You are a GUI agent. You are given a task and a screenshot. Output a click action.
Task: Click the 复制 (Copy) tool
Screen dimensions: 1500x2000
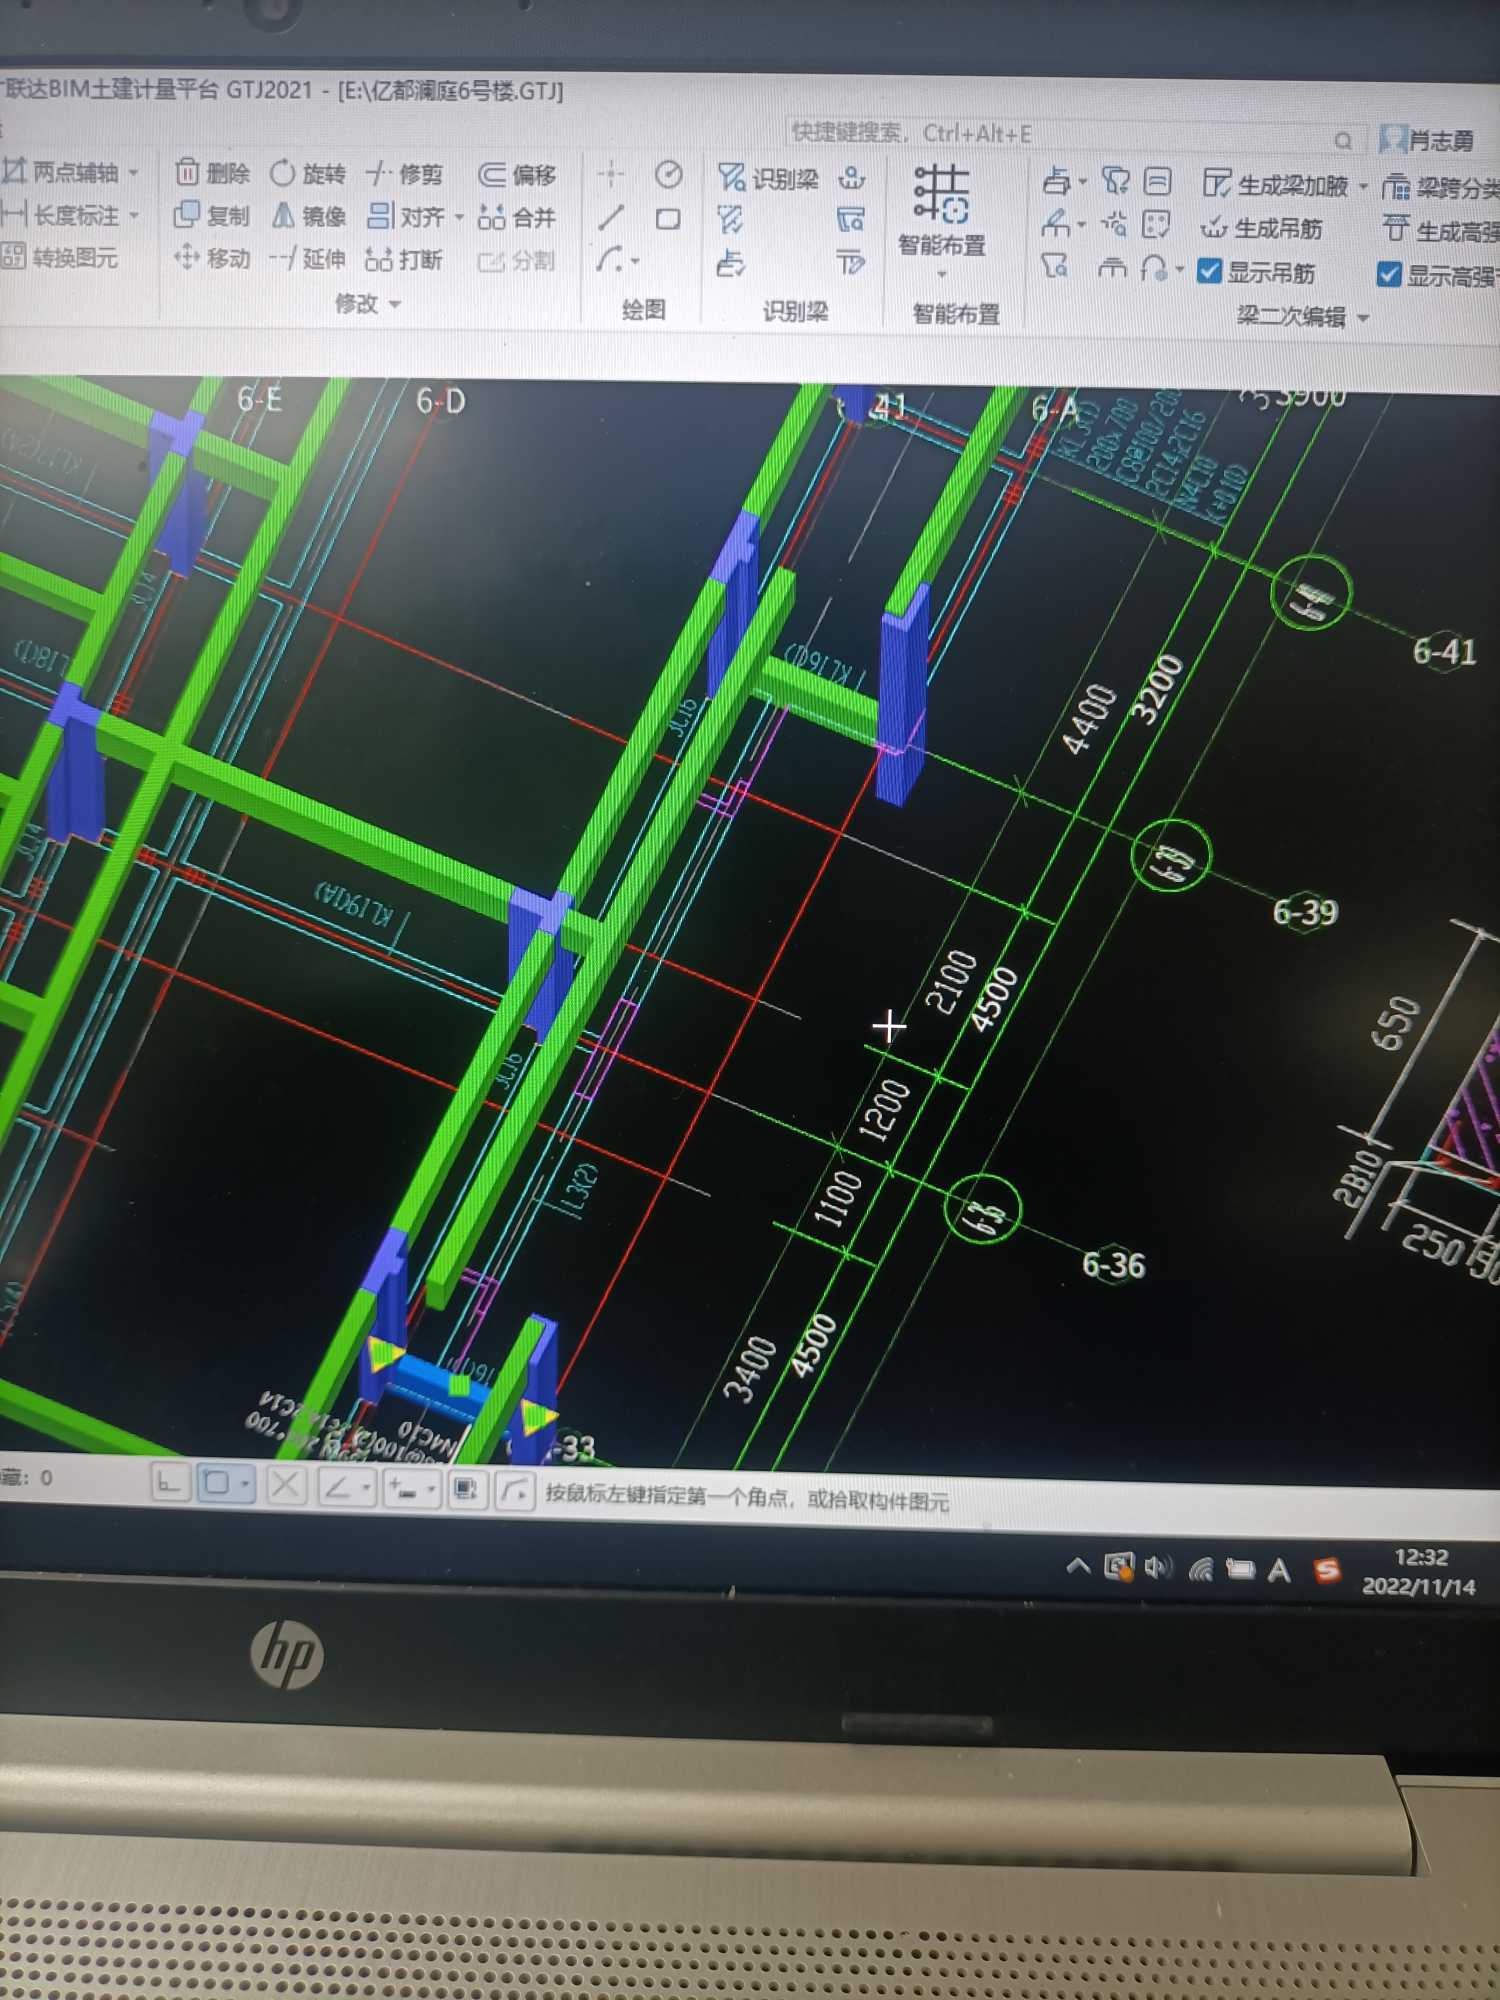211,215
